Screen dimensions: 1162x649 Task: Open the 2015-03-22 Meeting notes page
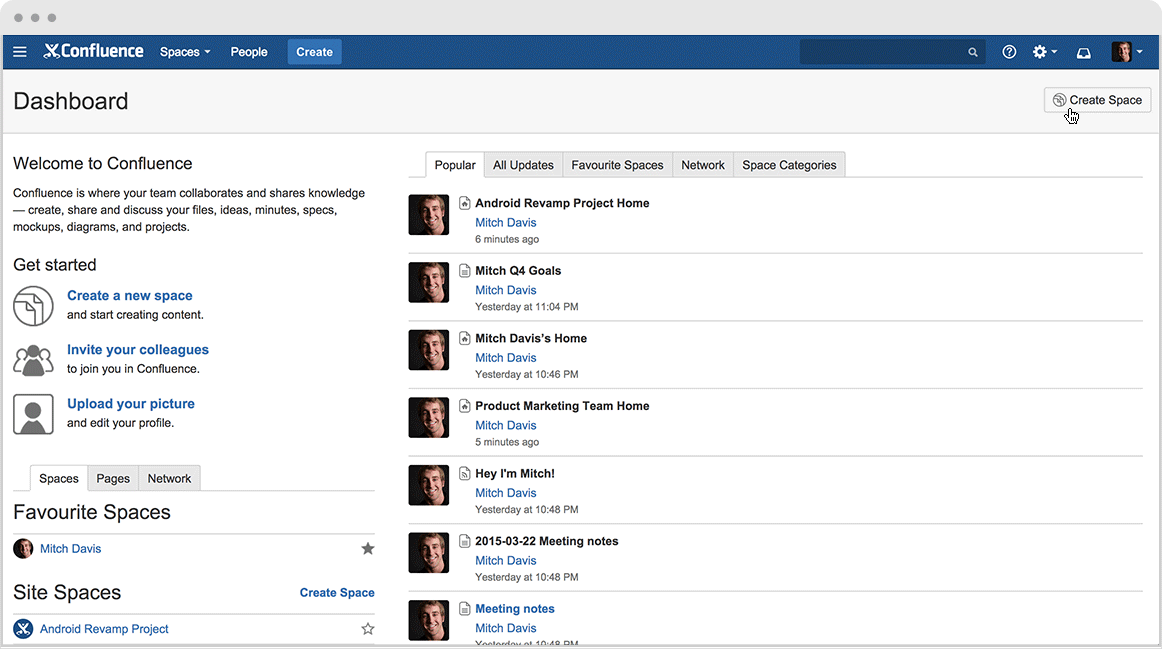pos(547,541)
